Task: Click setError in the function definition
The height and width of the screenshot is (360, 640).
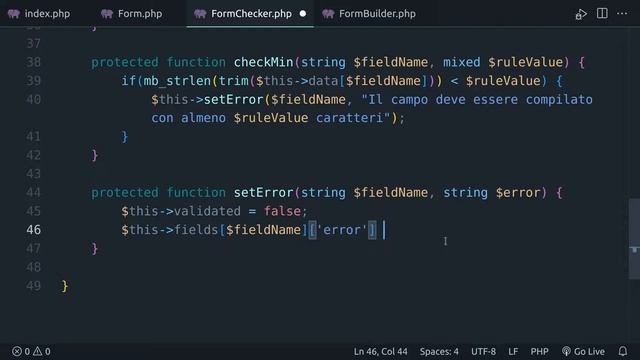Action: [263, 192]
